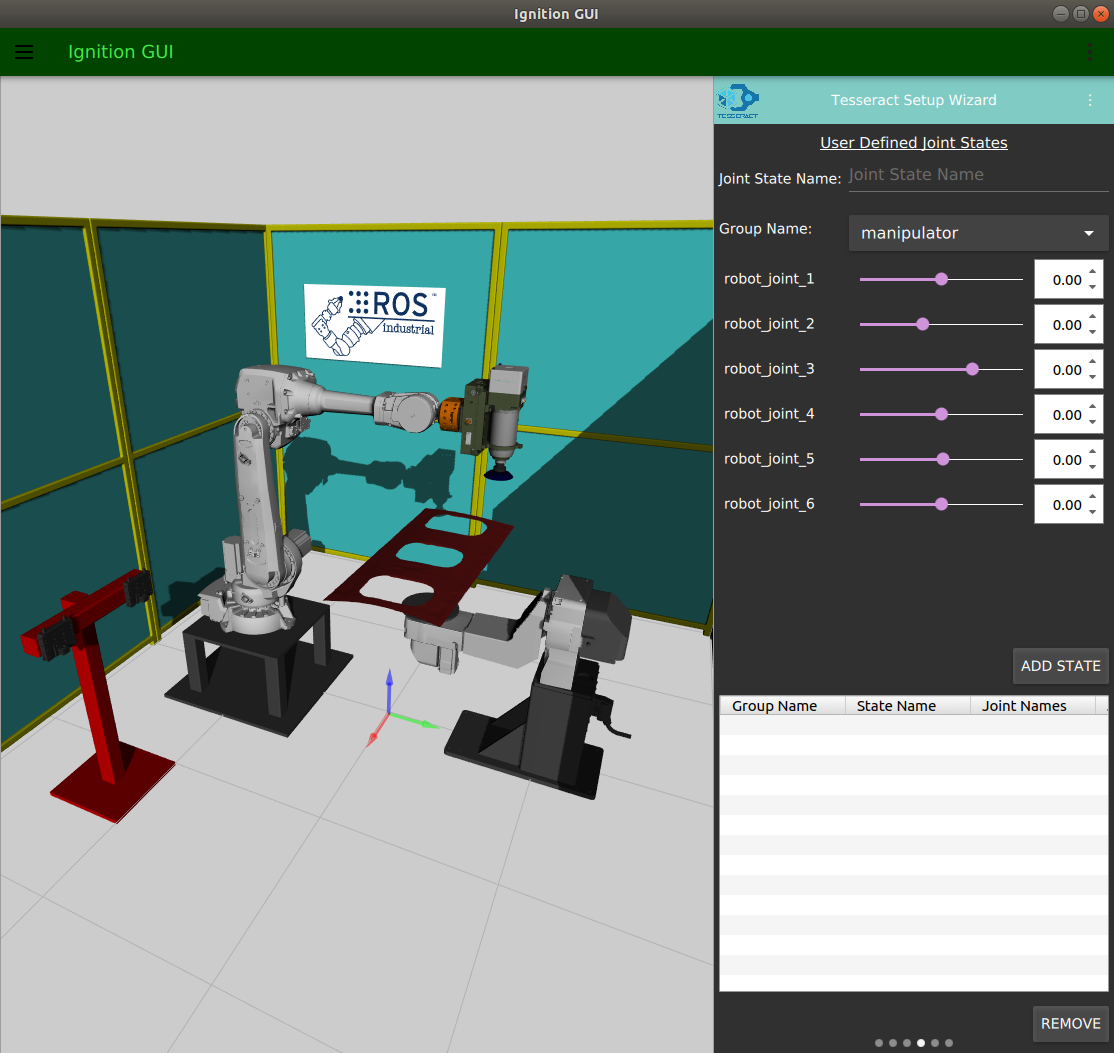Select the State Name column header
Image resolution: width=1114 pixels, height=1053 pixels.
point(896,706)
